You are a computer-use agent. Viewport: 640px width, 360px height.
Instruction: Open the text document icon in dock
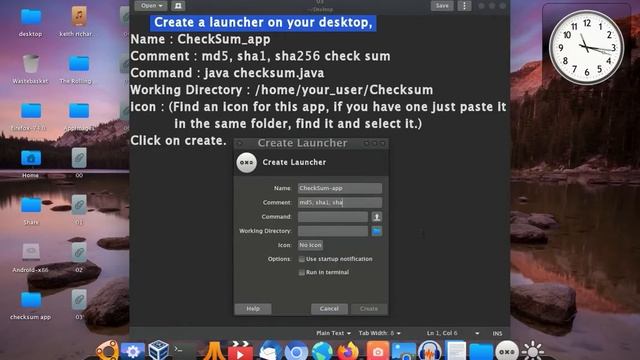[x=456, y=351]
